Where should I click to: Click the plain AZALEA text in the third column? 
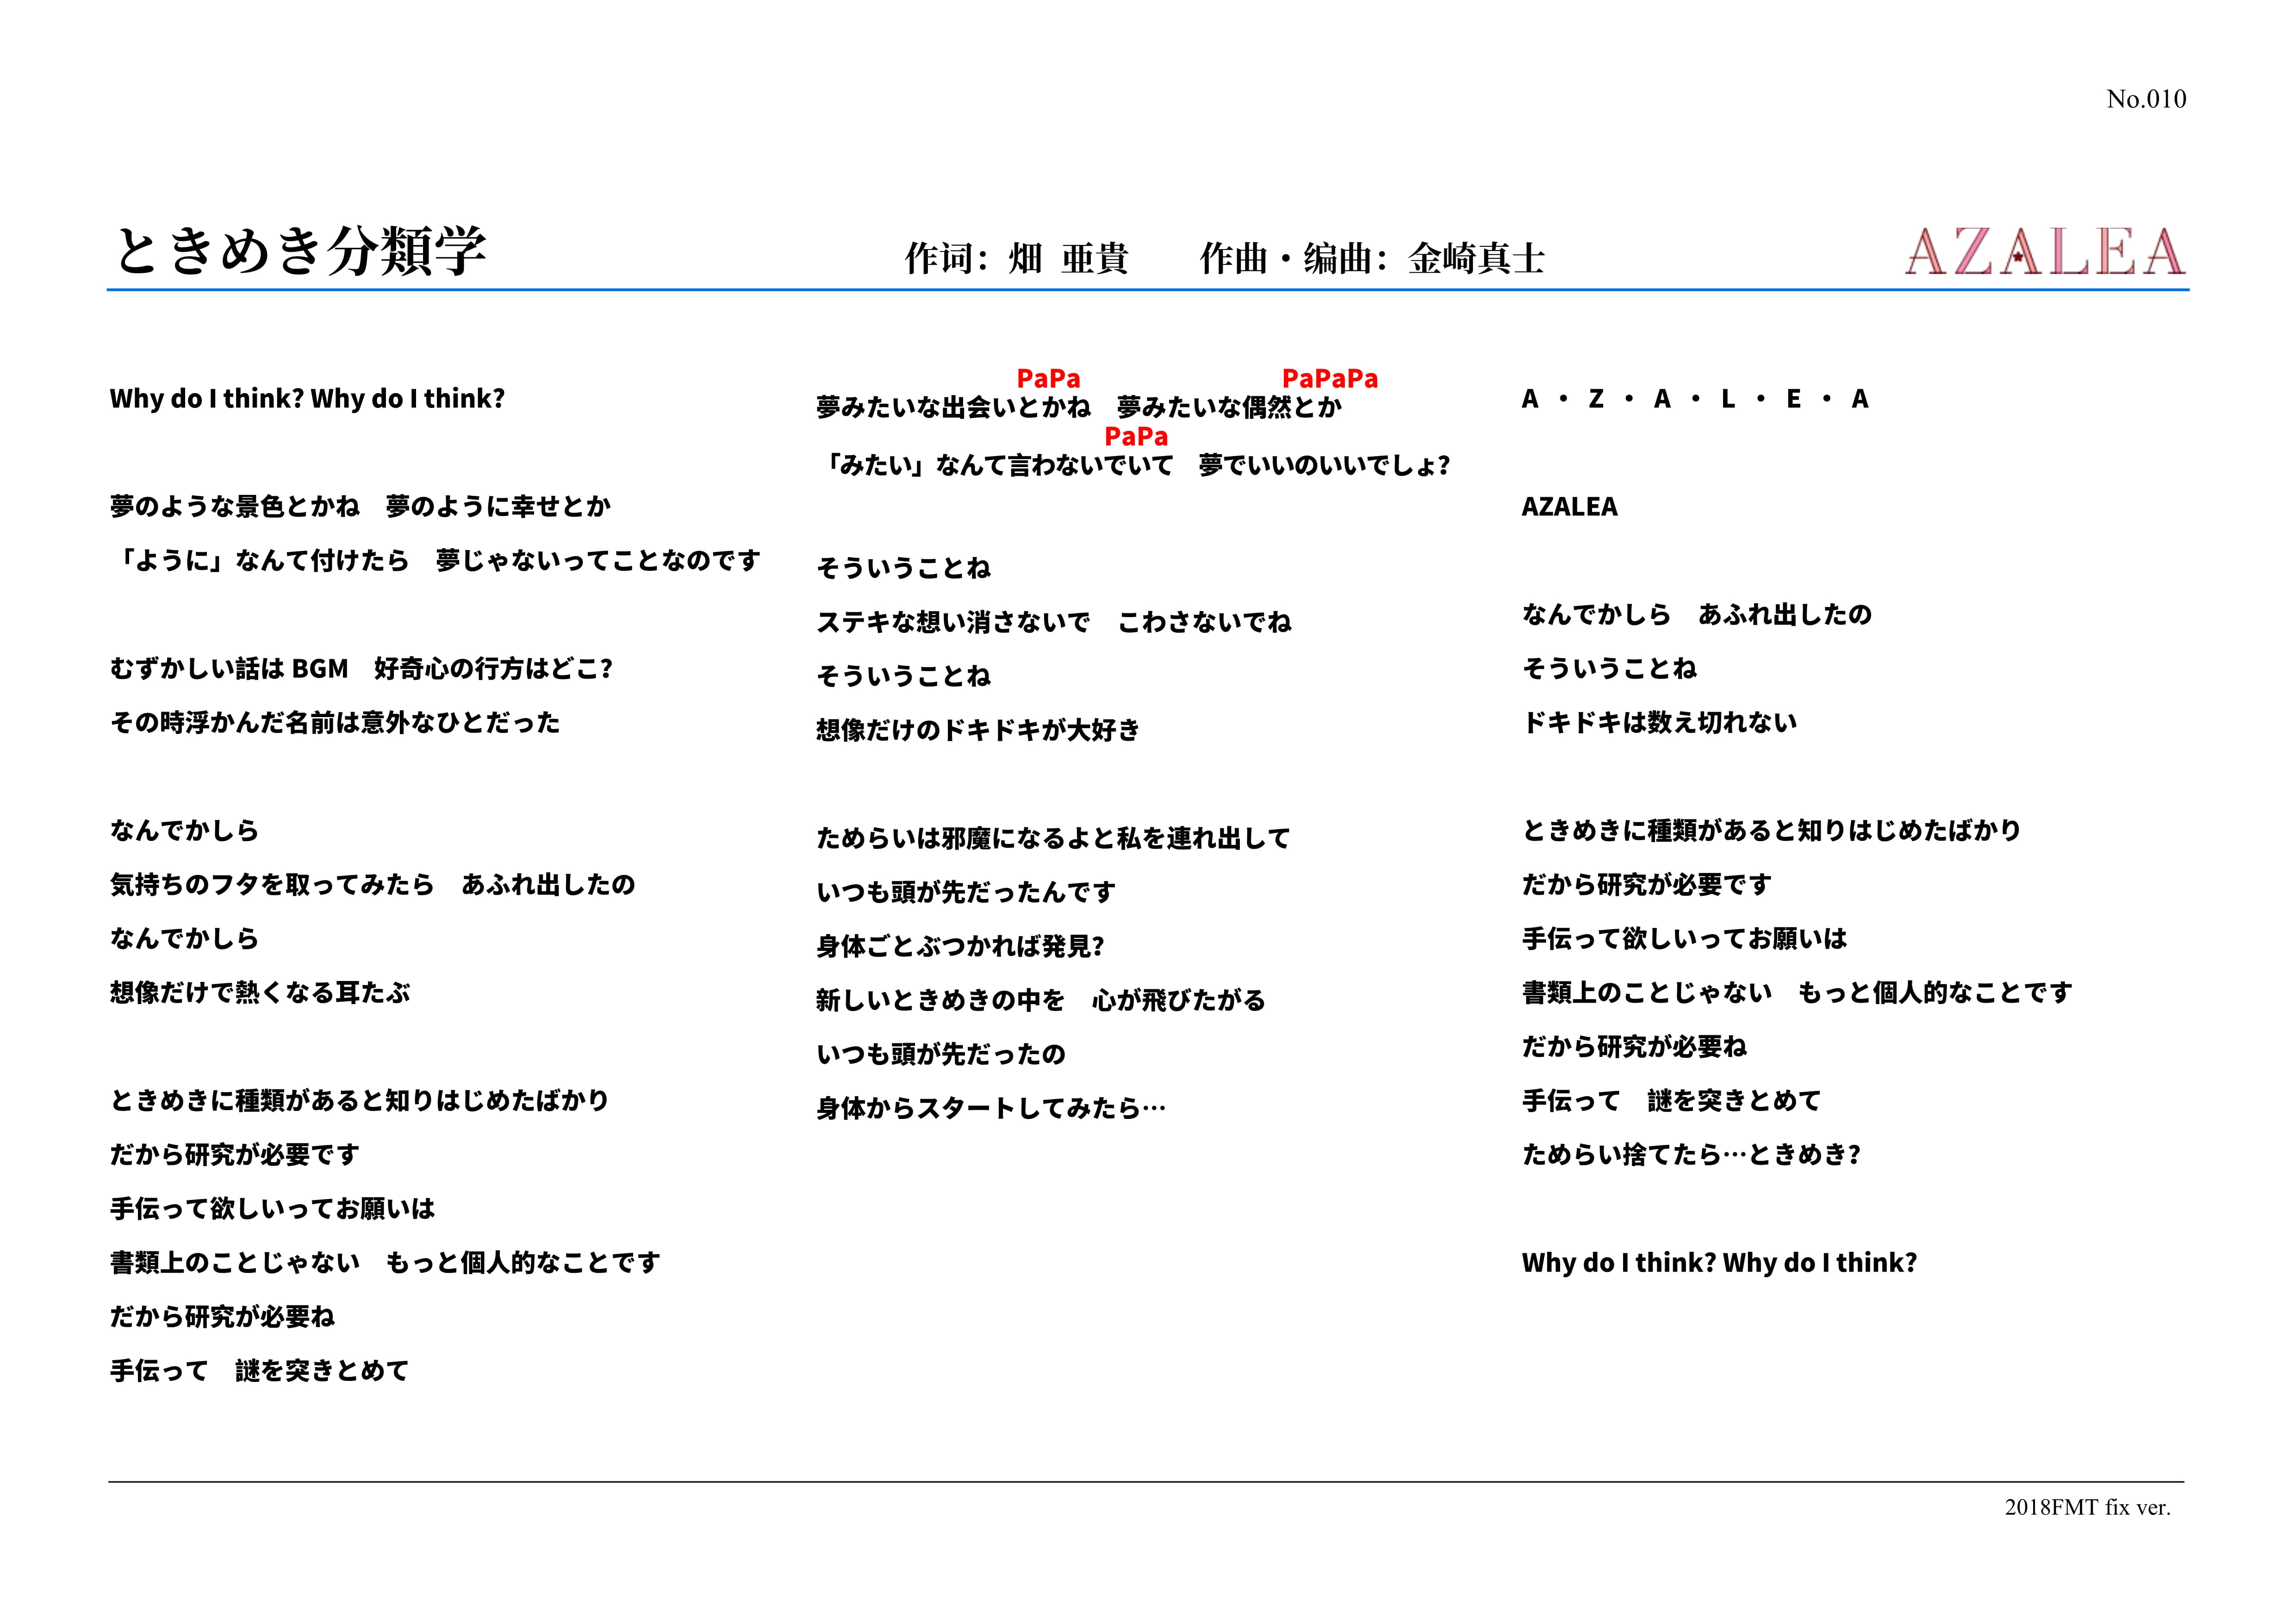[1569, 507]
